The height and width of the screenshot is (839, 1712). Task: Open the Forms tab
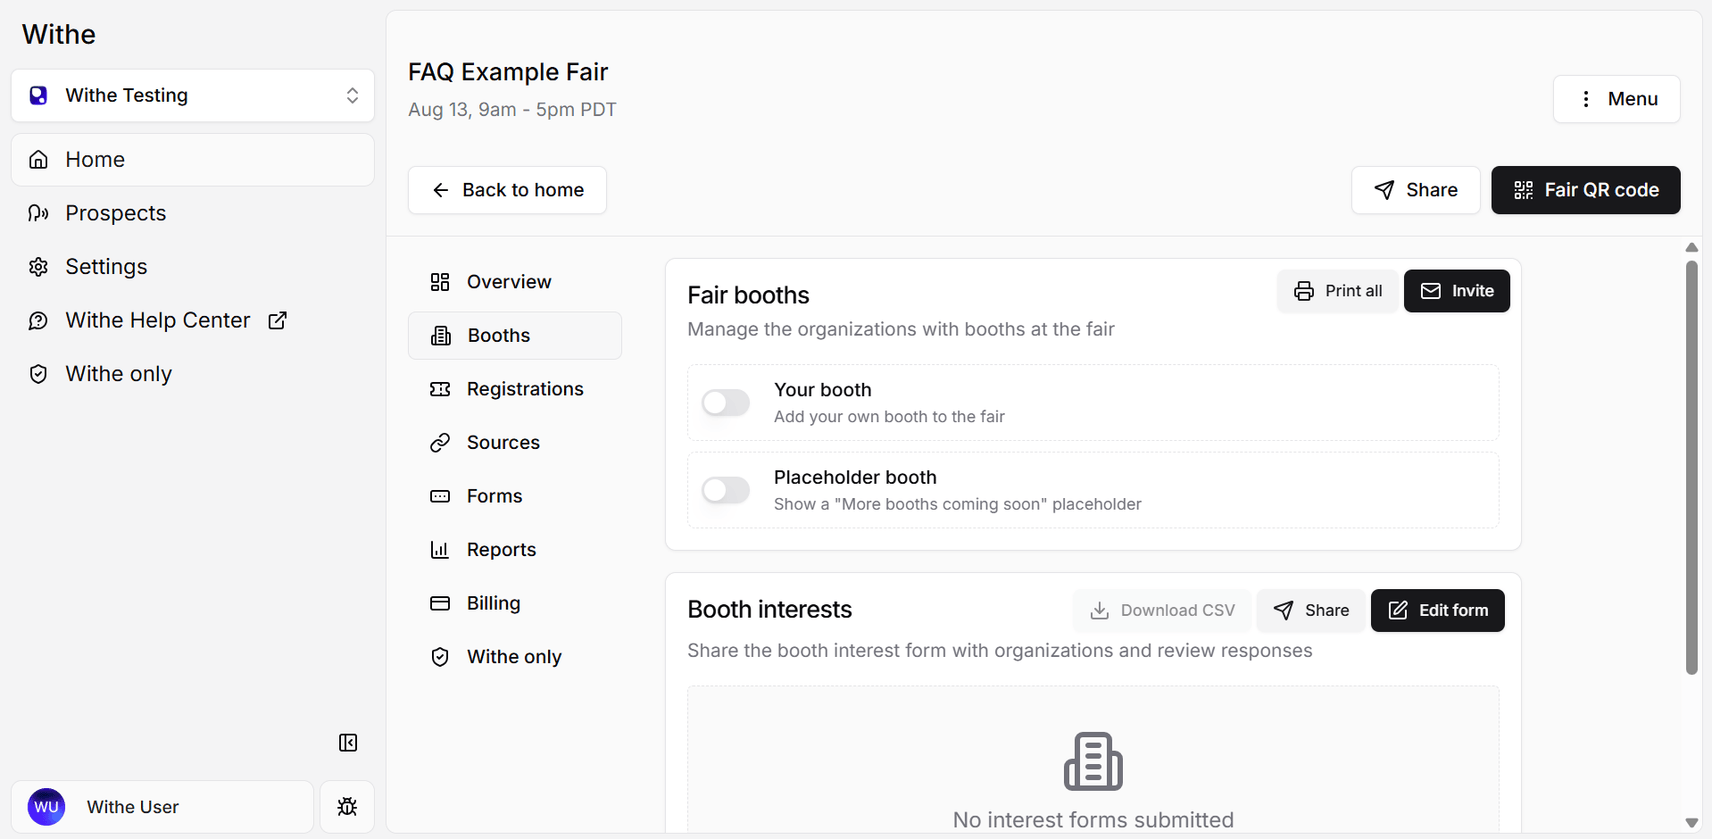[x=515, y=496]
